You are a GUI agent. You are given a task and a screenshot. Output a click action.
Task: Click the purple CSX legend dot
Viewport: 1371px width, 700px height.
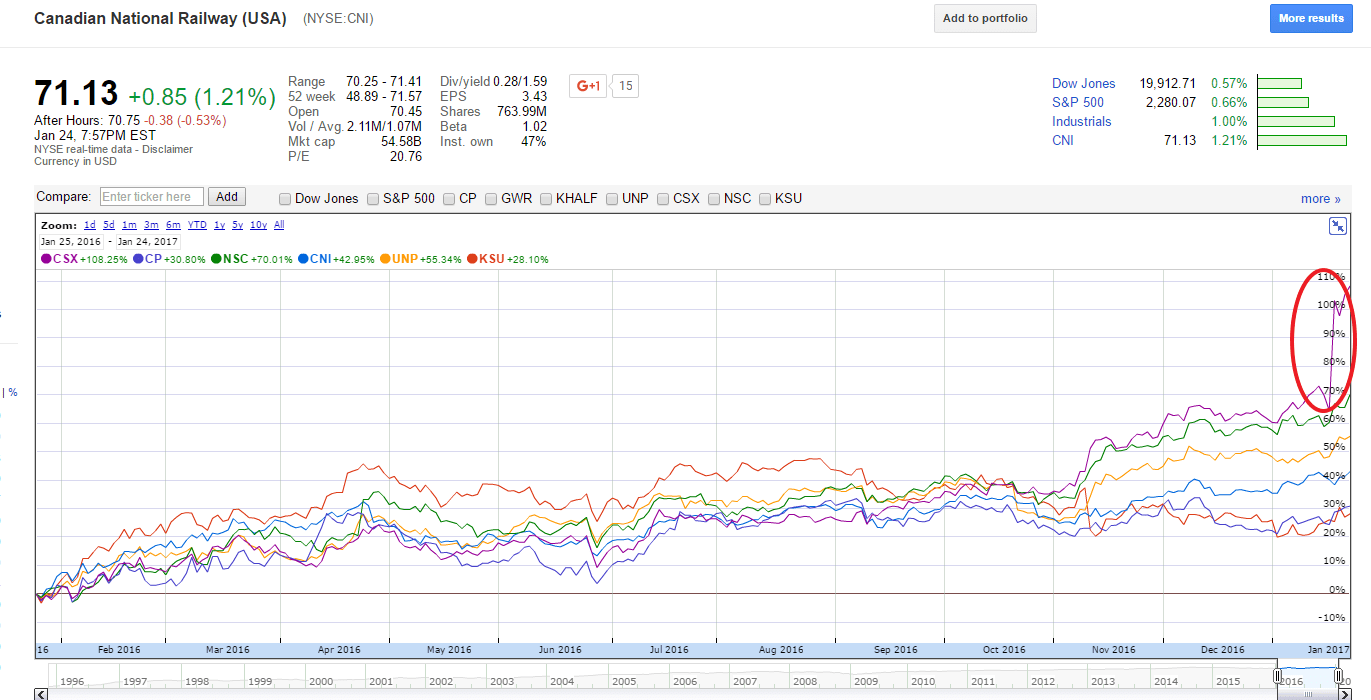click(46, 259)
